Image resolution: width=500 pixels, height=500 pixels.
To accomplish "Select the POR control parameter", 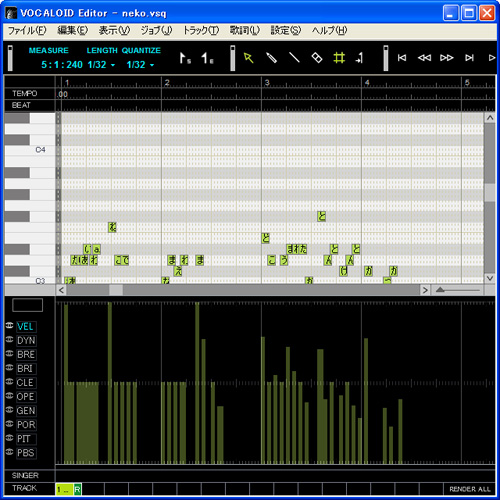I will point(26,425).
